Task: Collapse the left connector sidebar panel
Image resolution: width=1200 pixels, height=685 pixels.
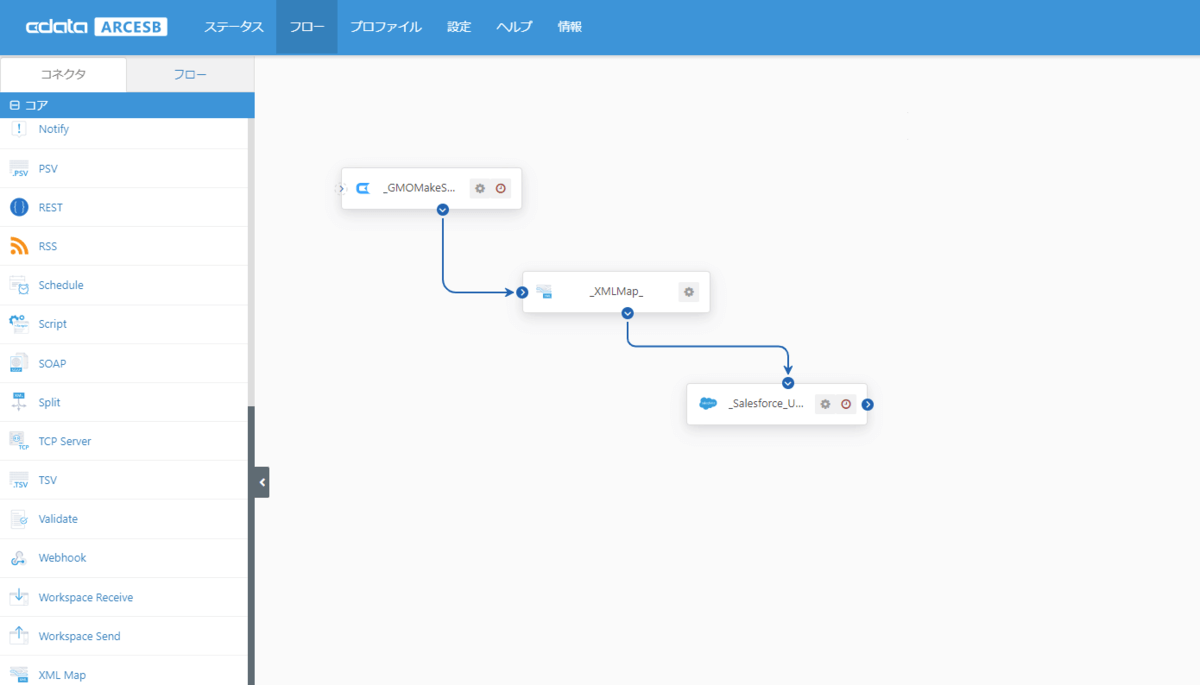Action: pos(262,482)
